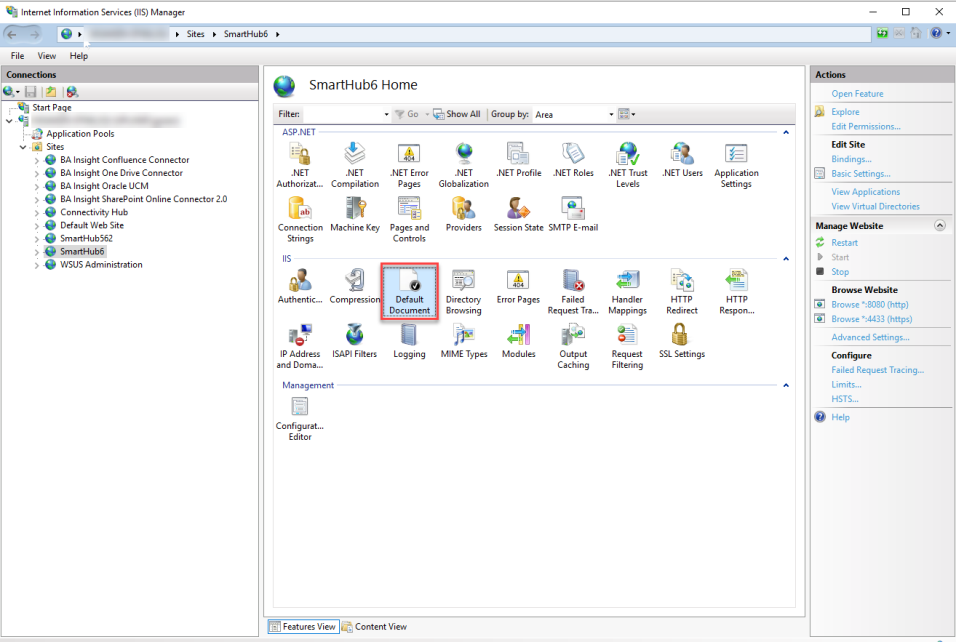Open the Default Document feature
This screenshot has height=642, width=956.
pos(409,291)
